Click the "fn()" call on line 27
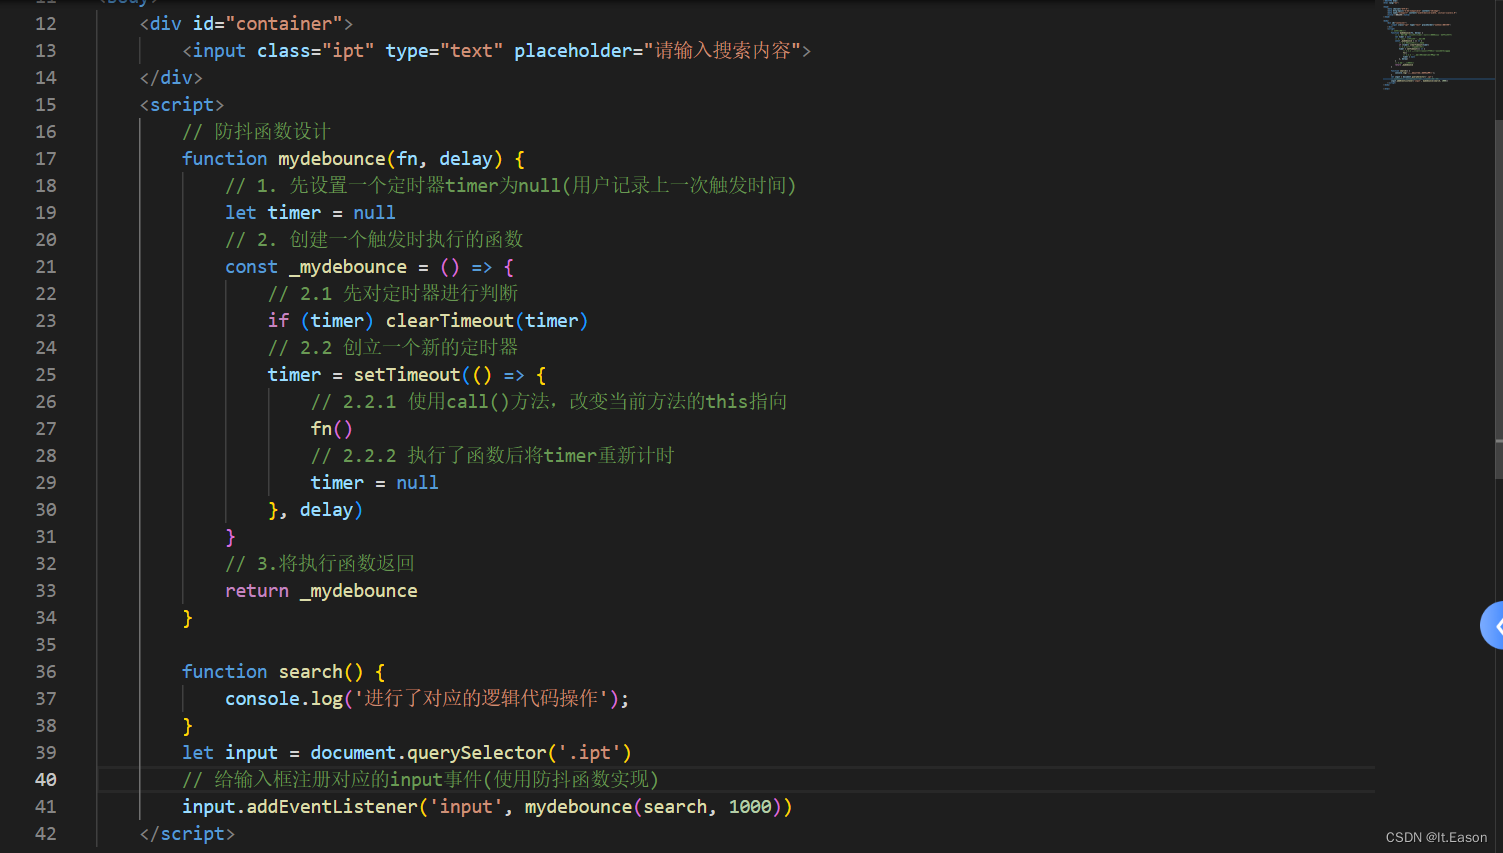1503x853 pixels. pyautogui.click(x=332, y=428)
